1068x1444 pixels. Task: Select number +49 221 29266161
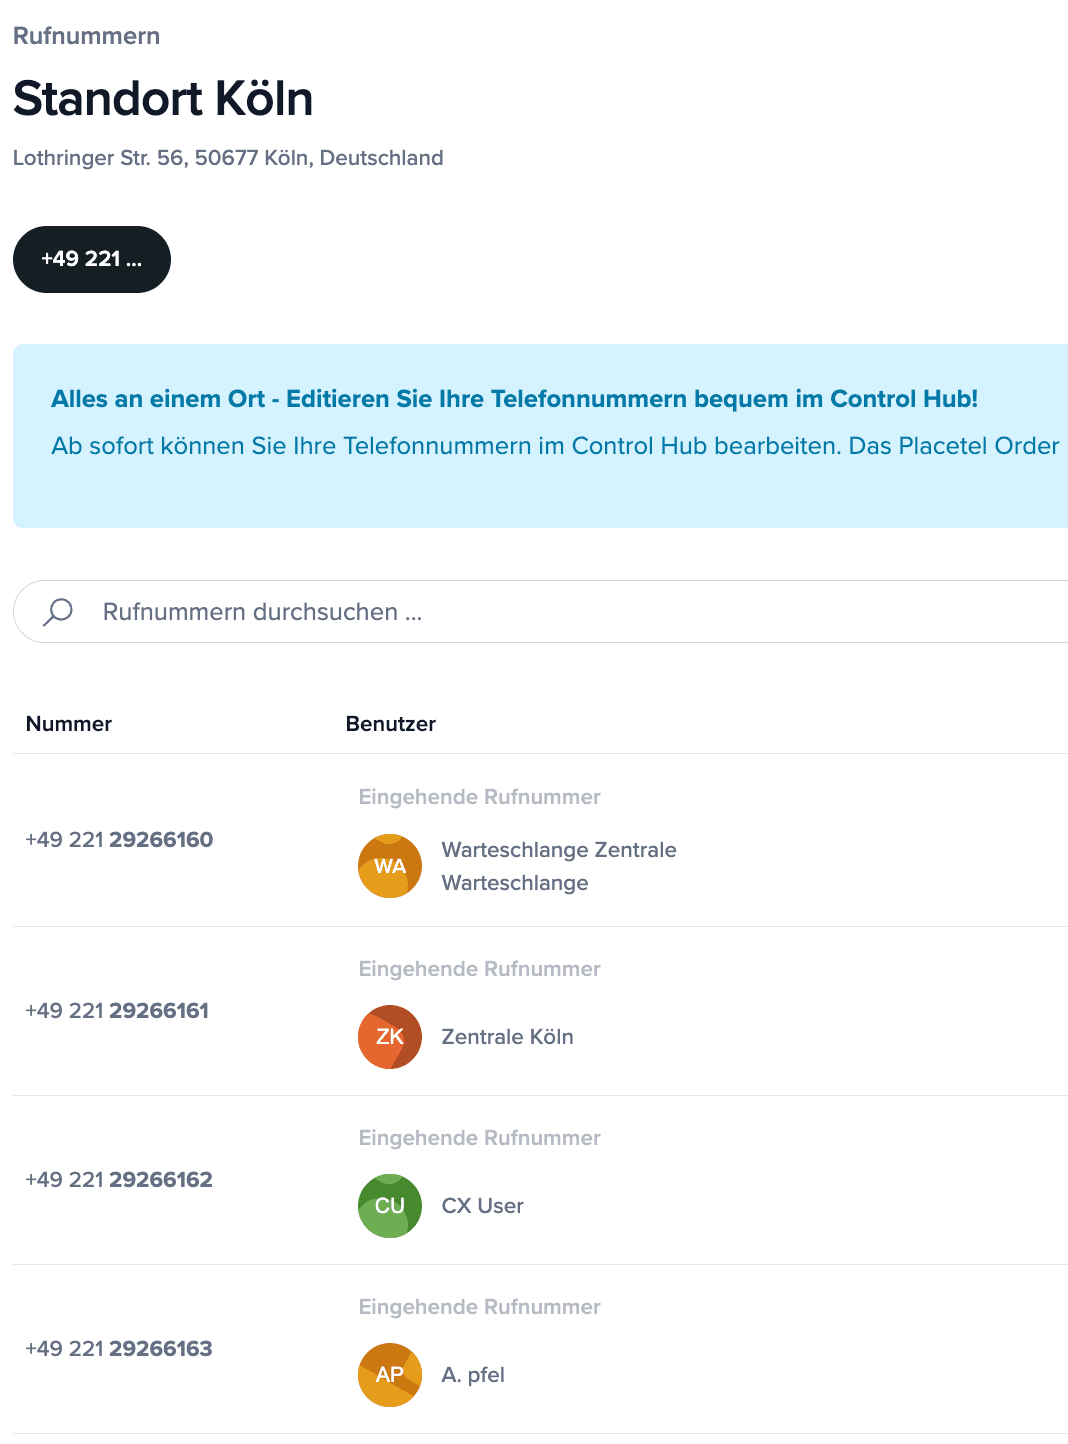(x=117, y=1011)
